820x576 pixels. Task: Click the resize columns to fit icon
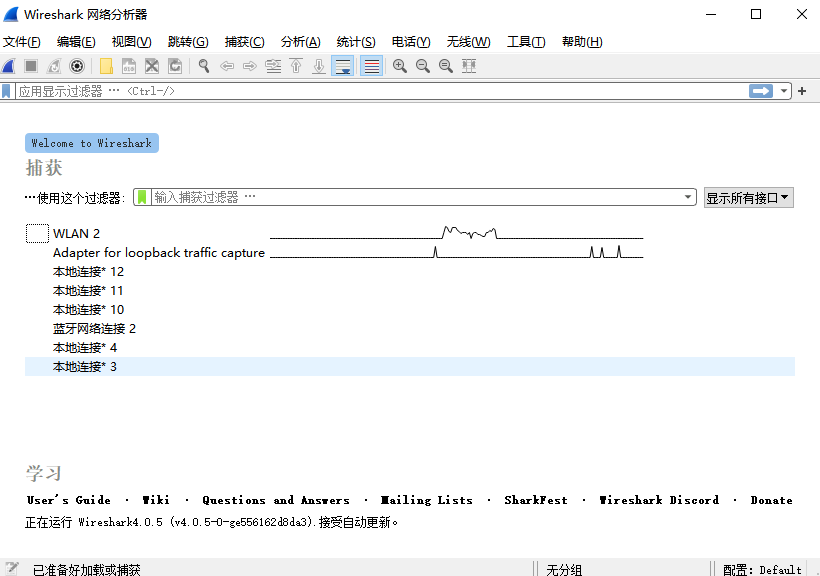click(x=469, y=66)
